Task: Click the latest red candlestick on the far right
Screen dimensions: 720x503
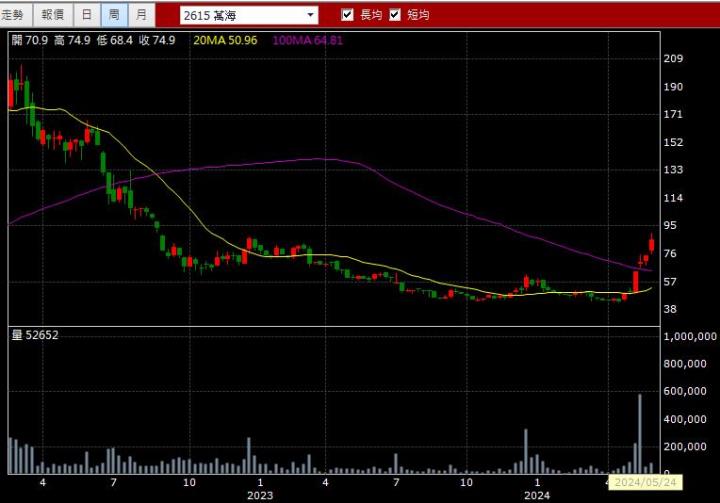Action: (651, 243)
